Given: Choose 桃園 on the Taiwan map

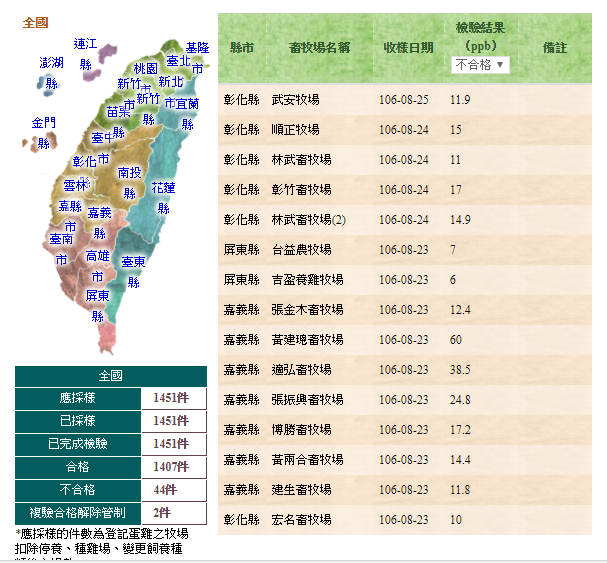Looking at the screenshot, I should 146,69.
